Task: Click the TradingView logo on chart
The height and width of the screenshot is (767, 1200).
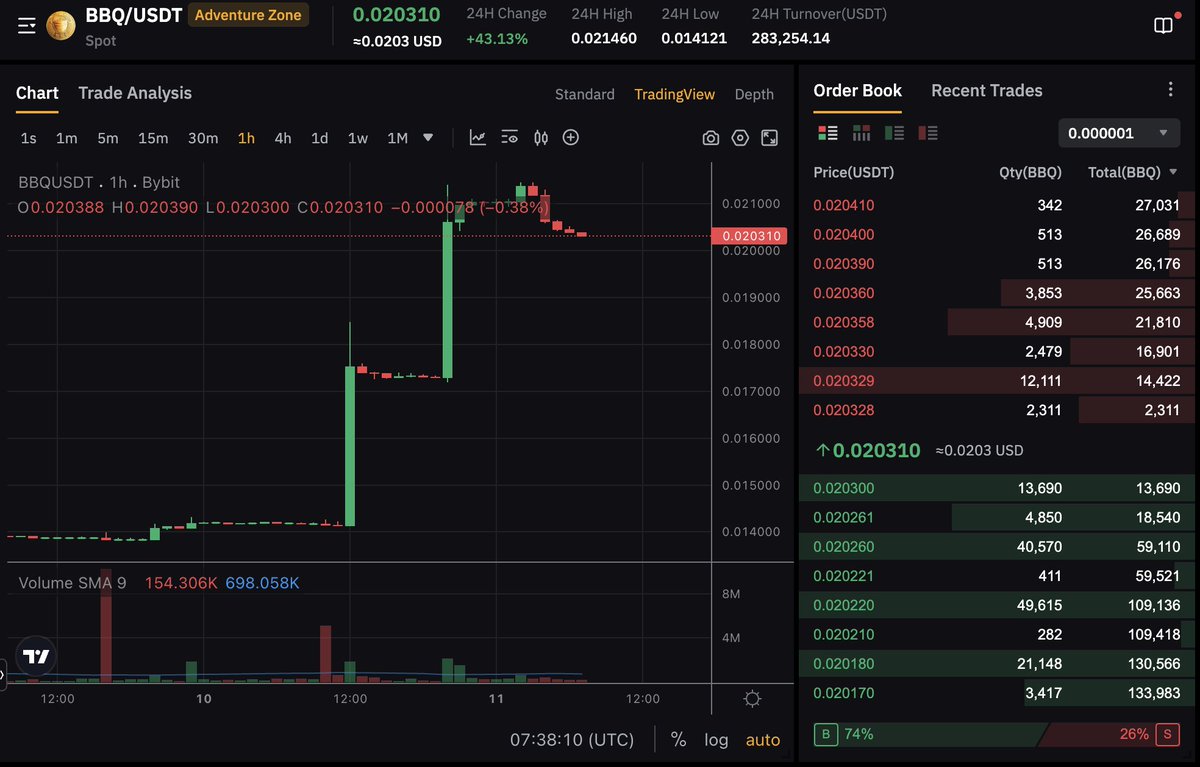Action: tap(37, 657)
